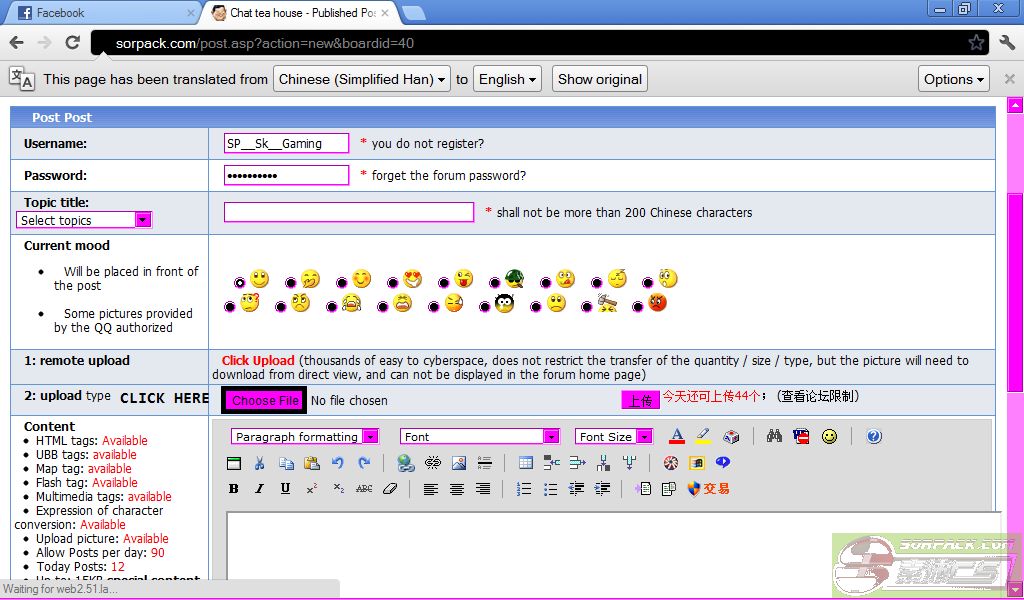This screenshot has width=1024, height=600.
Task: Apply underline from the editor toolbar
Action: [x=285, y=489]
